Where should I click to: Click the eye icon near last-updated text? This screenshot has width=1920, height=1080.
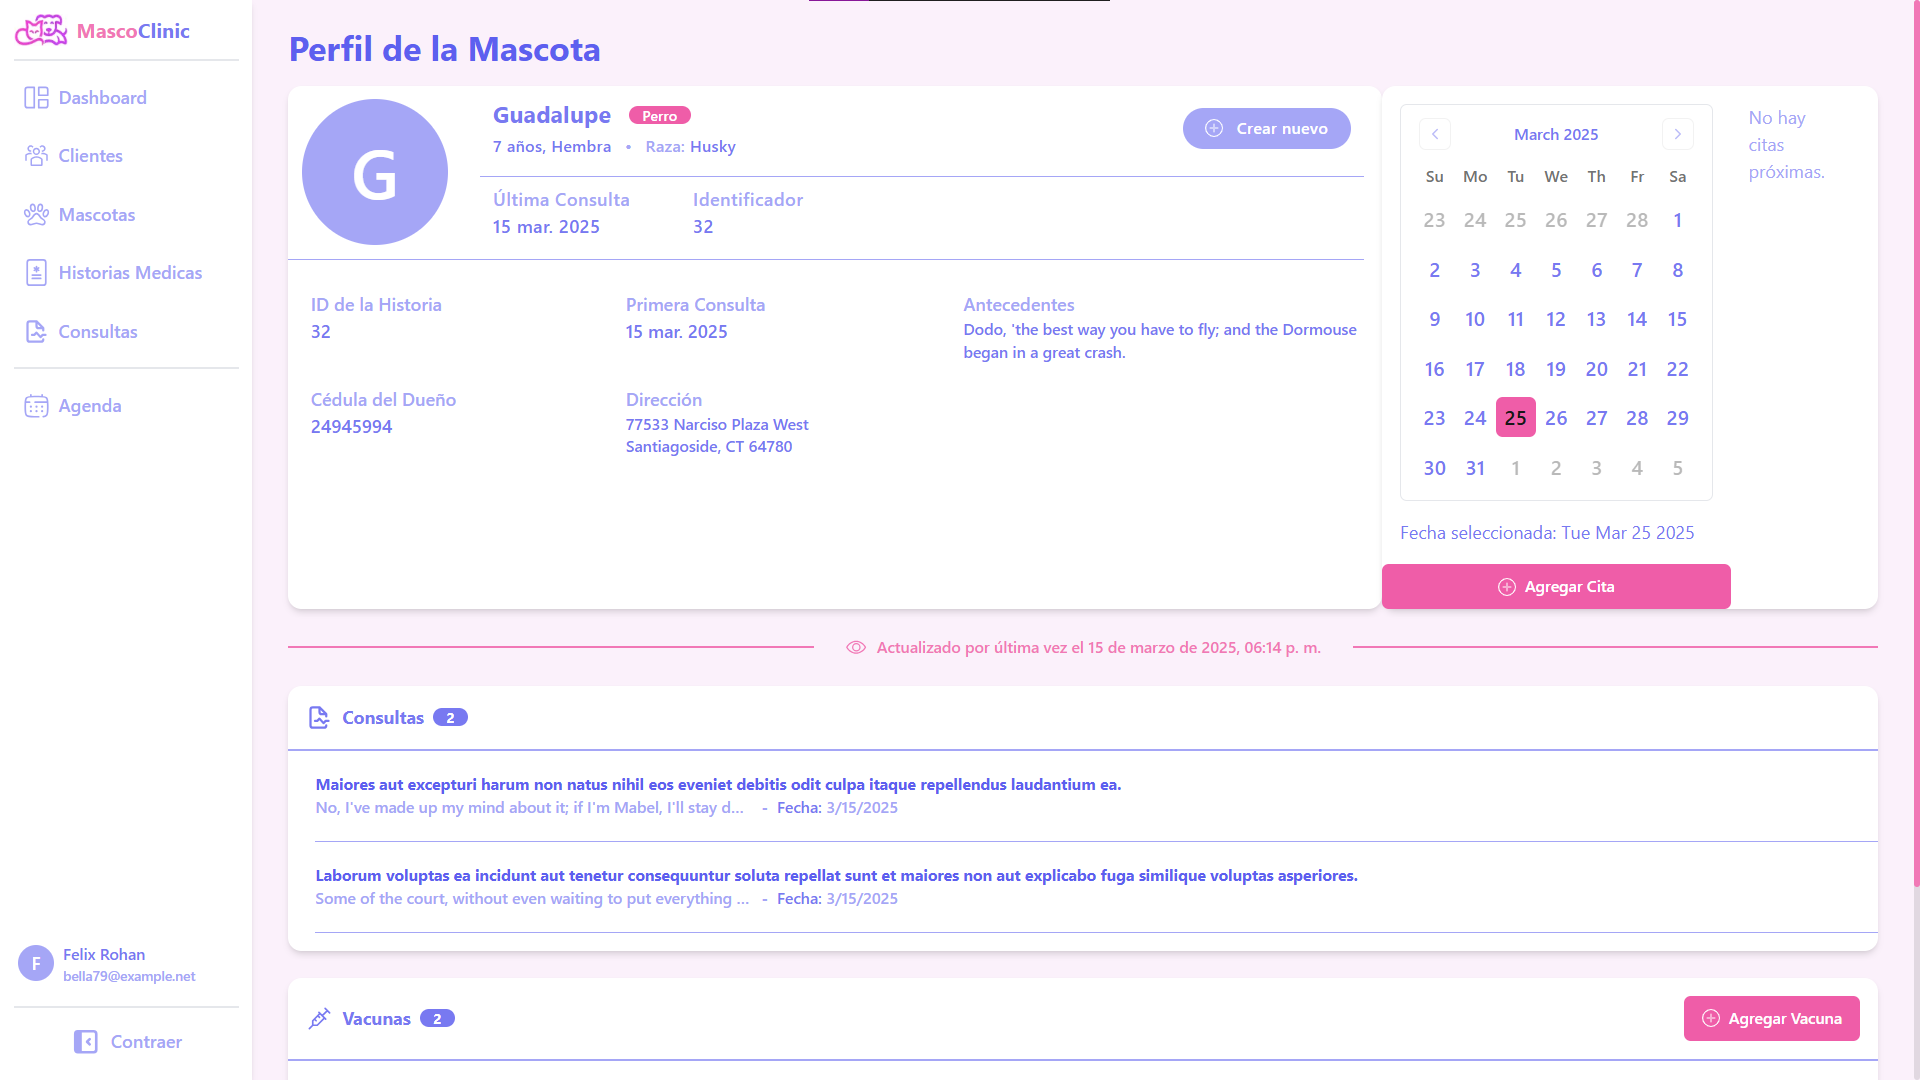coord(856,648)
